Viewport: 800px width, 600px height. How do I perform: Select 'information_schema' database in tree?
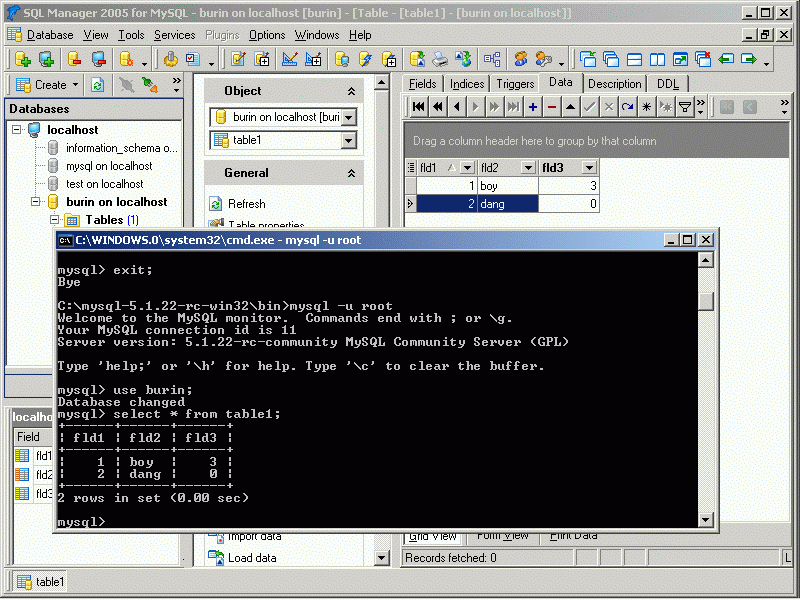[x=122, y=148]
